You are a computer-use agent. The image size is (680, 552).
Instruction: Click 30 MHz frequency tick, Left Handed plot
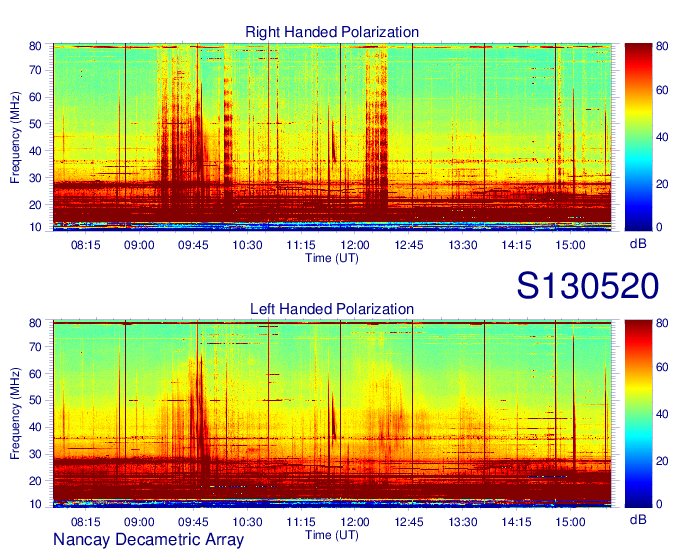pos(35,454)
